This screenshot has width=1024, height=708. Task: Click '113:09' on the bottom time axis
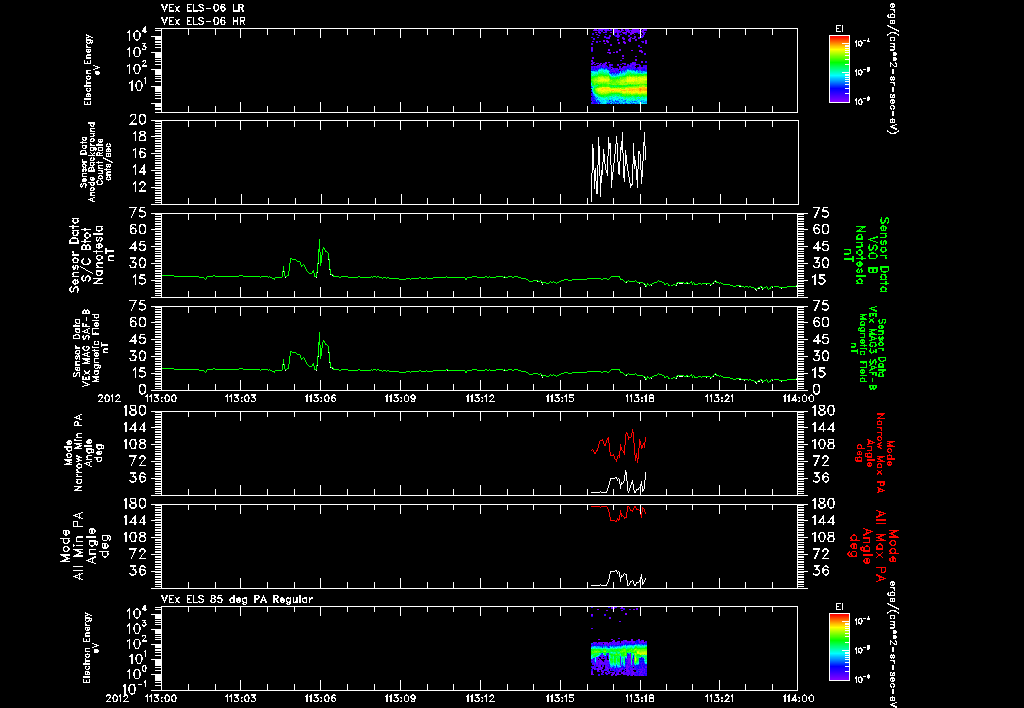point(400,698)
